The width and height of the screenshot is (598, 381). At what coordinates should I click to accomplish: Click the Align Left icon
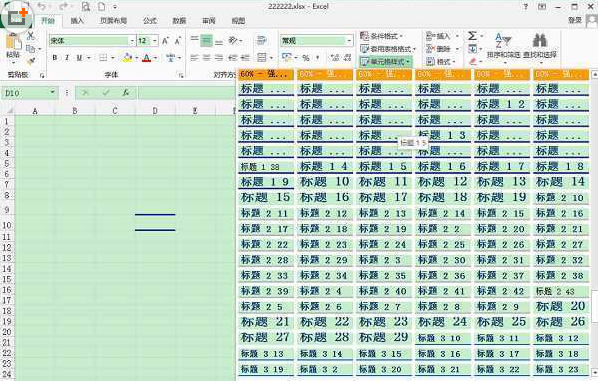[x=195, y=58]
